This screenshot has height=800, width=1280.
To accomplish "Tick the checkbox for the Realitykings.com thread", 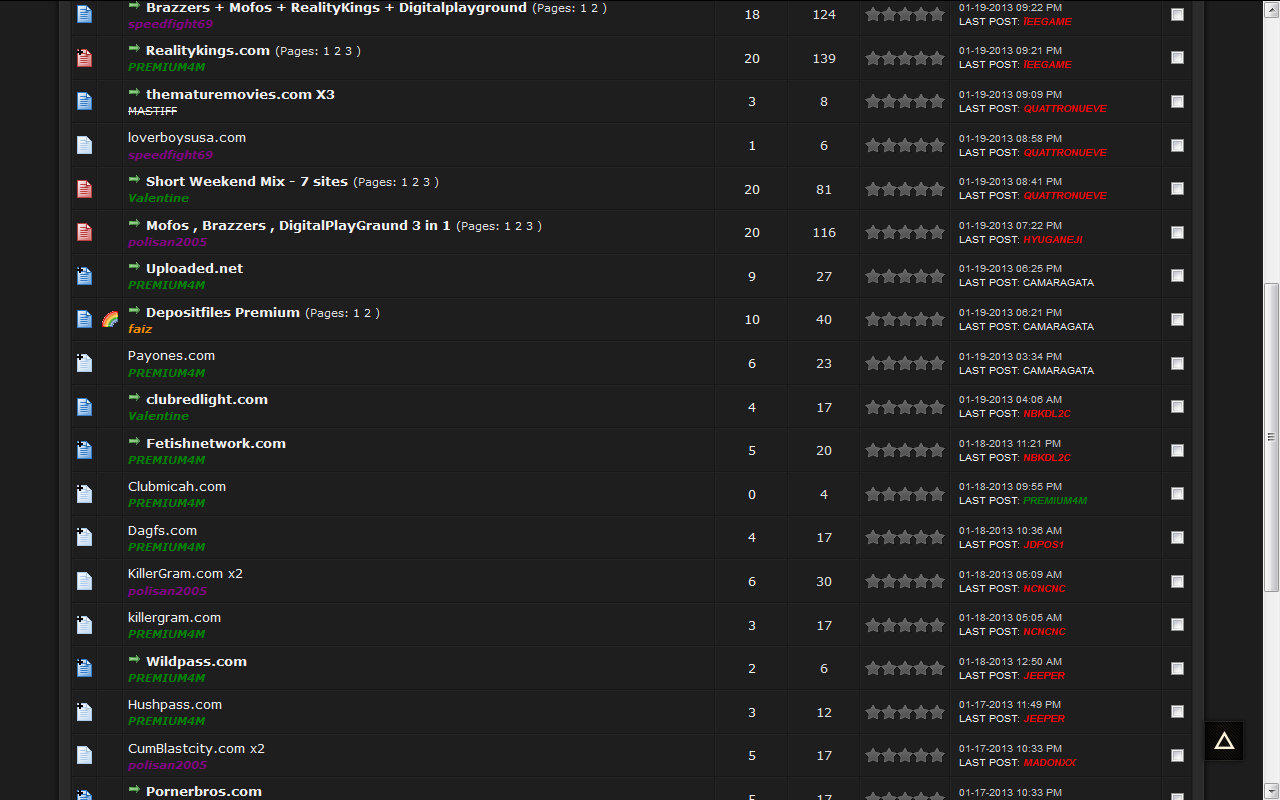I will point(1177,58).
